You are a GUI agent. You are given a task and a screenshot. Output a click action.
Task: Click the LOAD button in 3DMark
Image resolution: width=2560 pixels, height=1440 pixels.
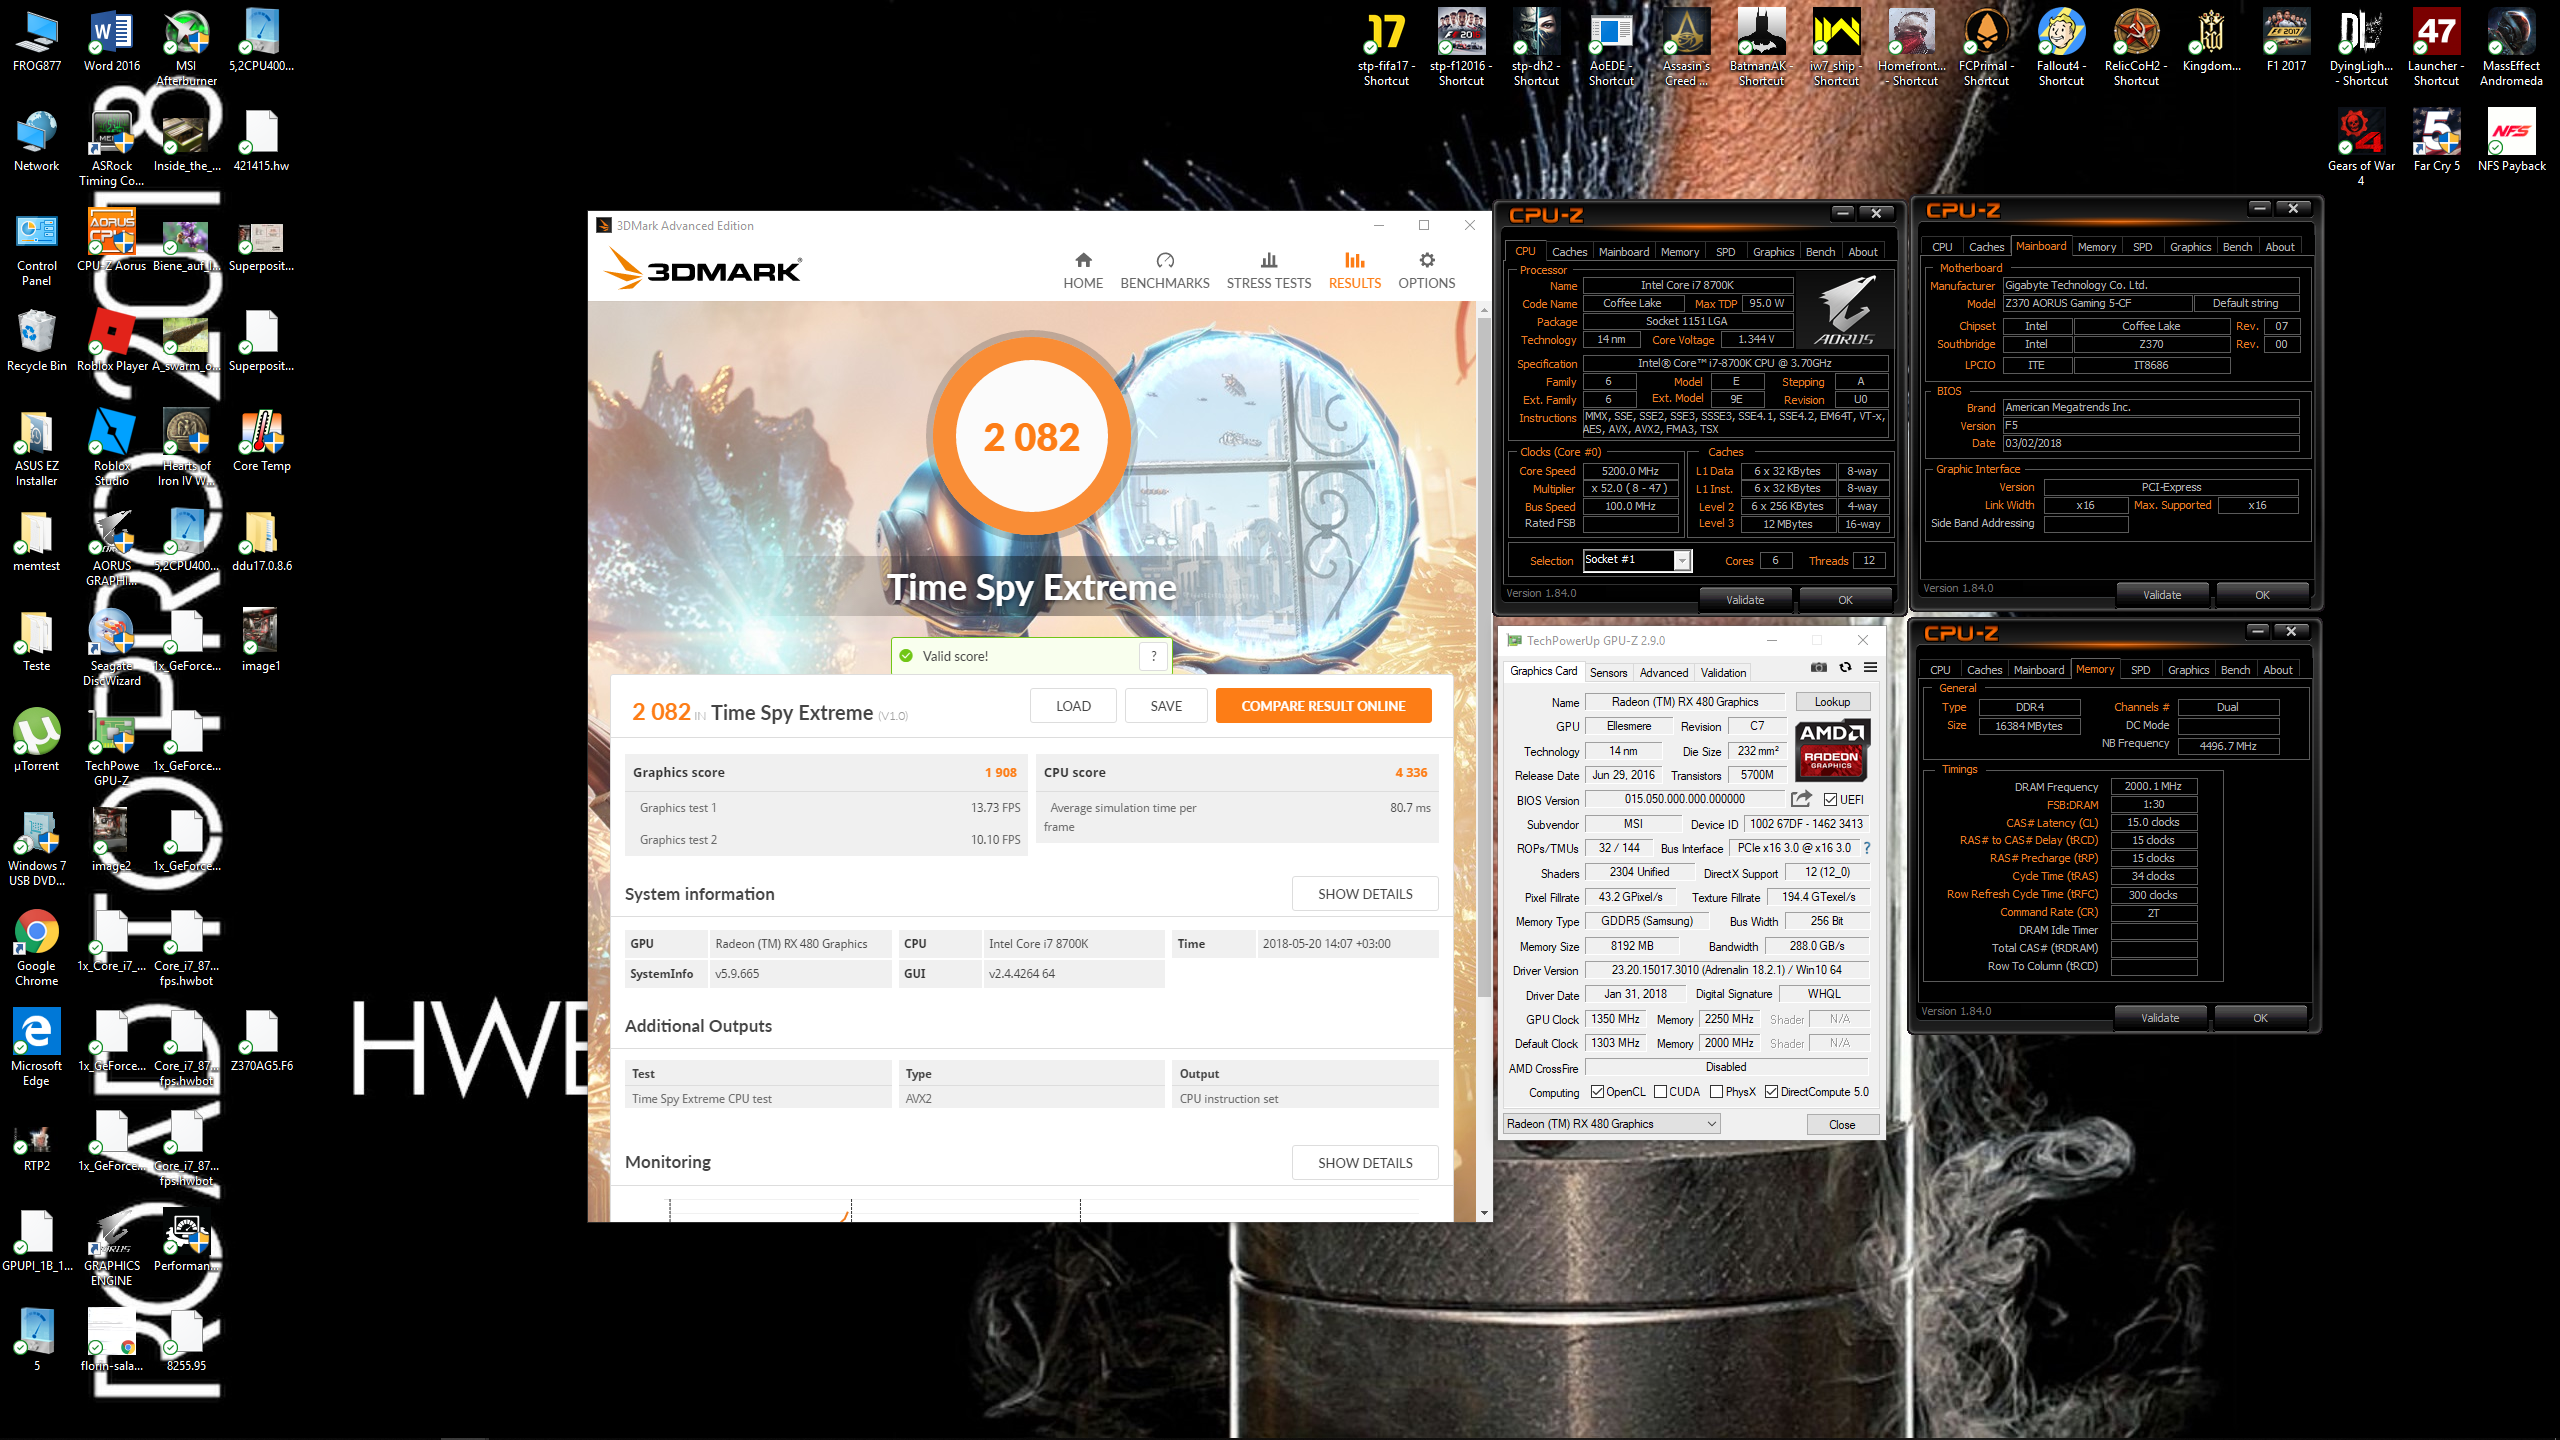(1073, 706)
